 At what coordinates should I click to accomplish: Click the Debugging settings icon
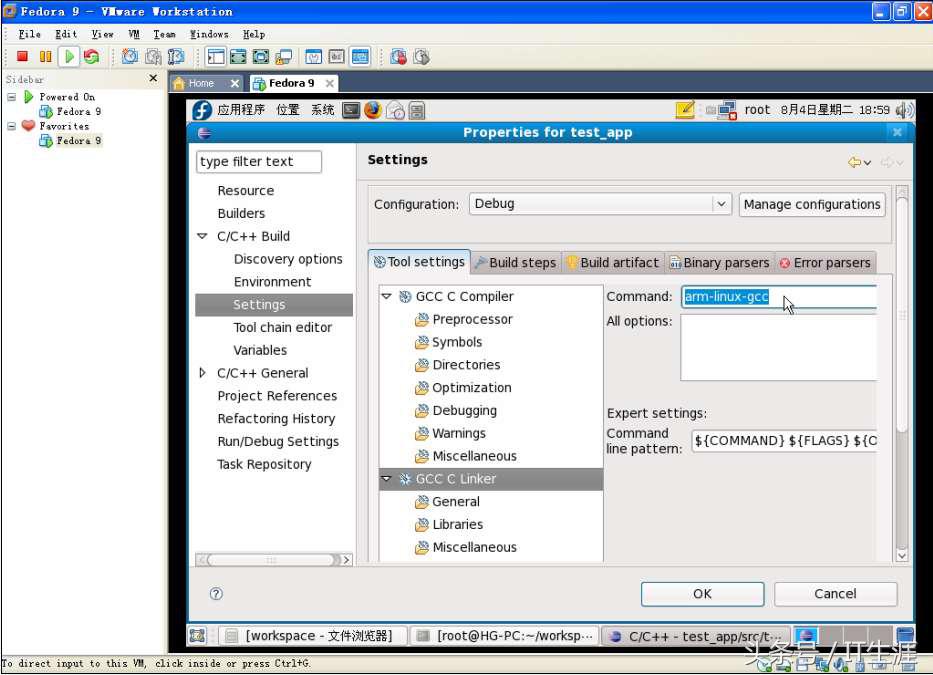[x=421, y=410]
